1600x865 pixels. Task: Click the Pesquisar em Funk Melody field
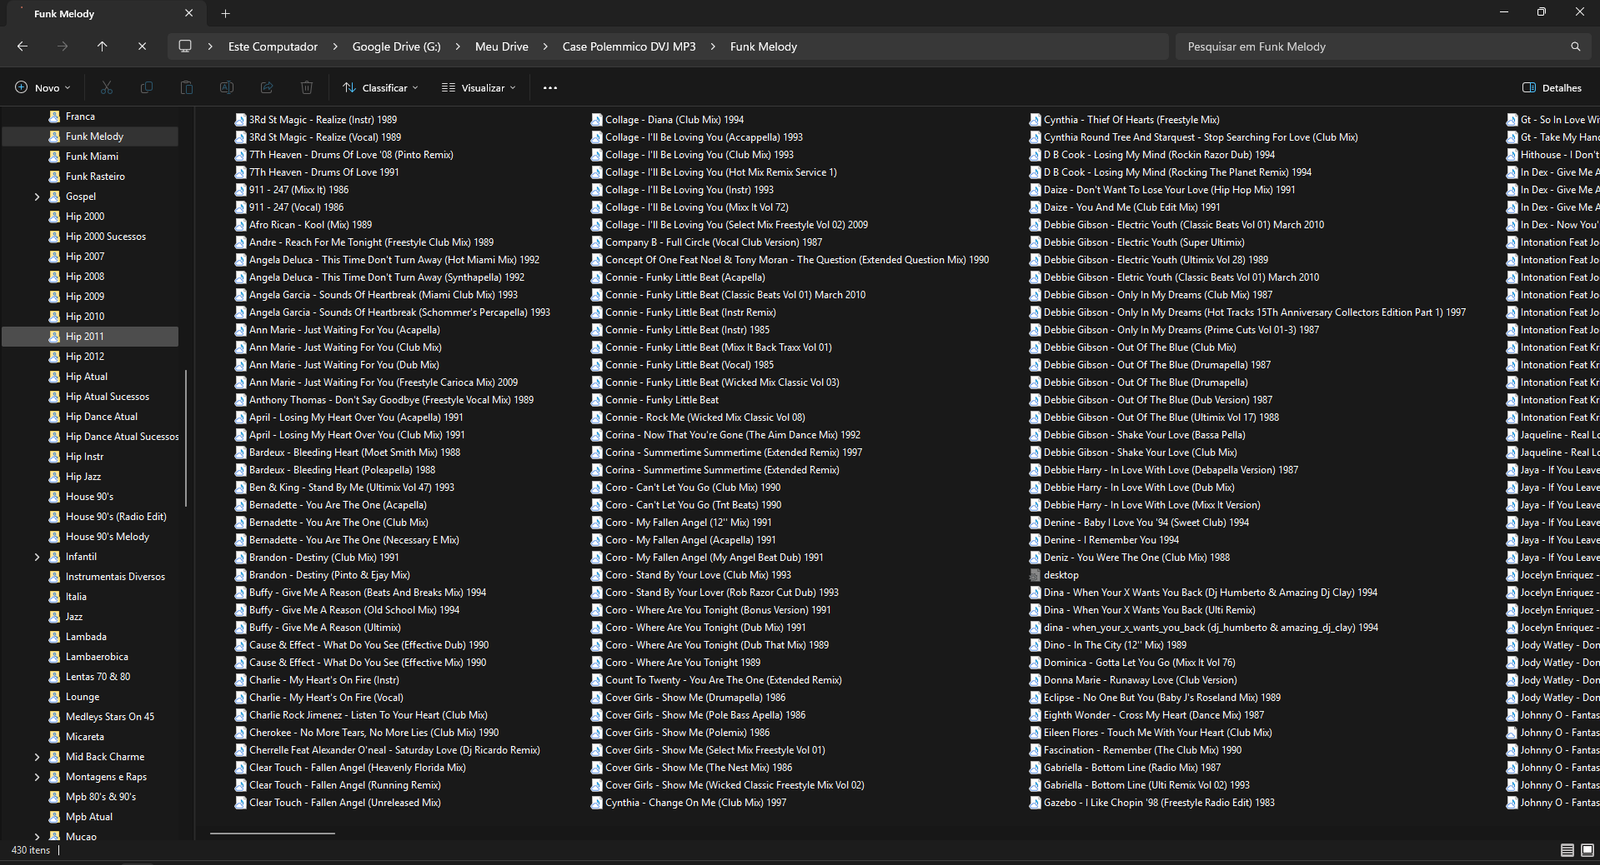click(1370, 47)
